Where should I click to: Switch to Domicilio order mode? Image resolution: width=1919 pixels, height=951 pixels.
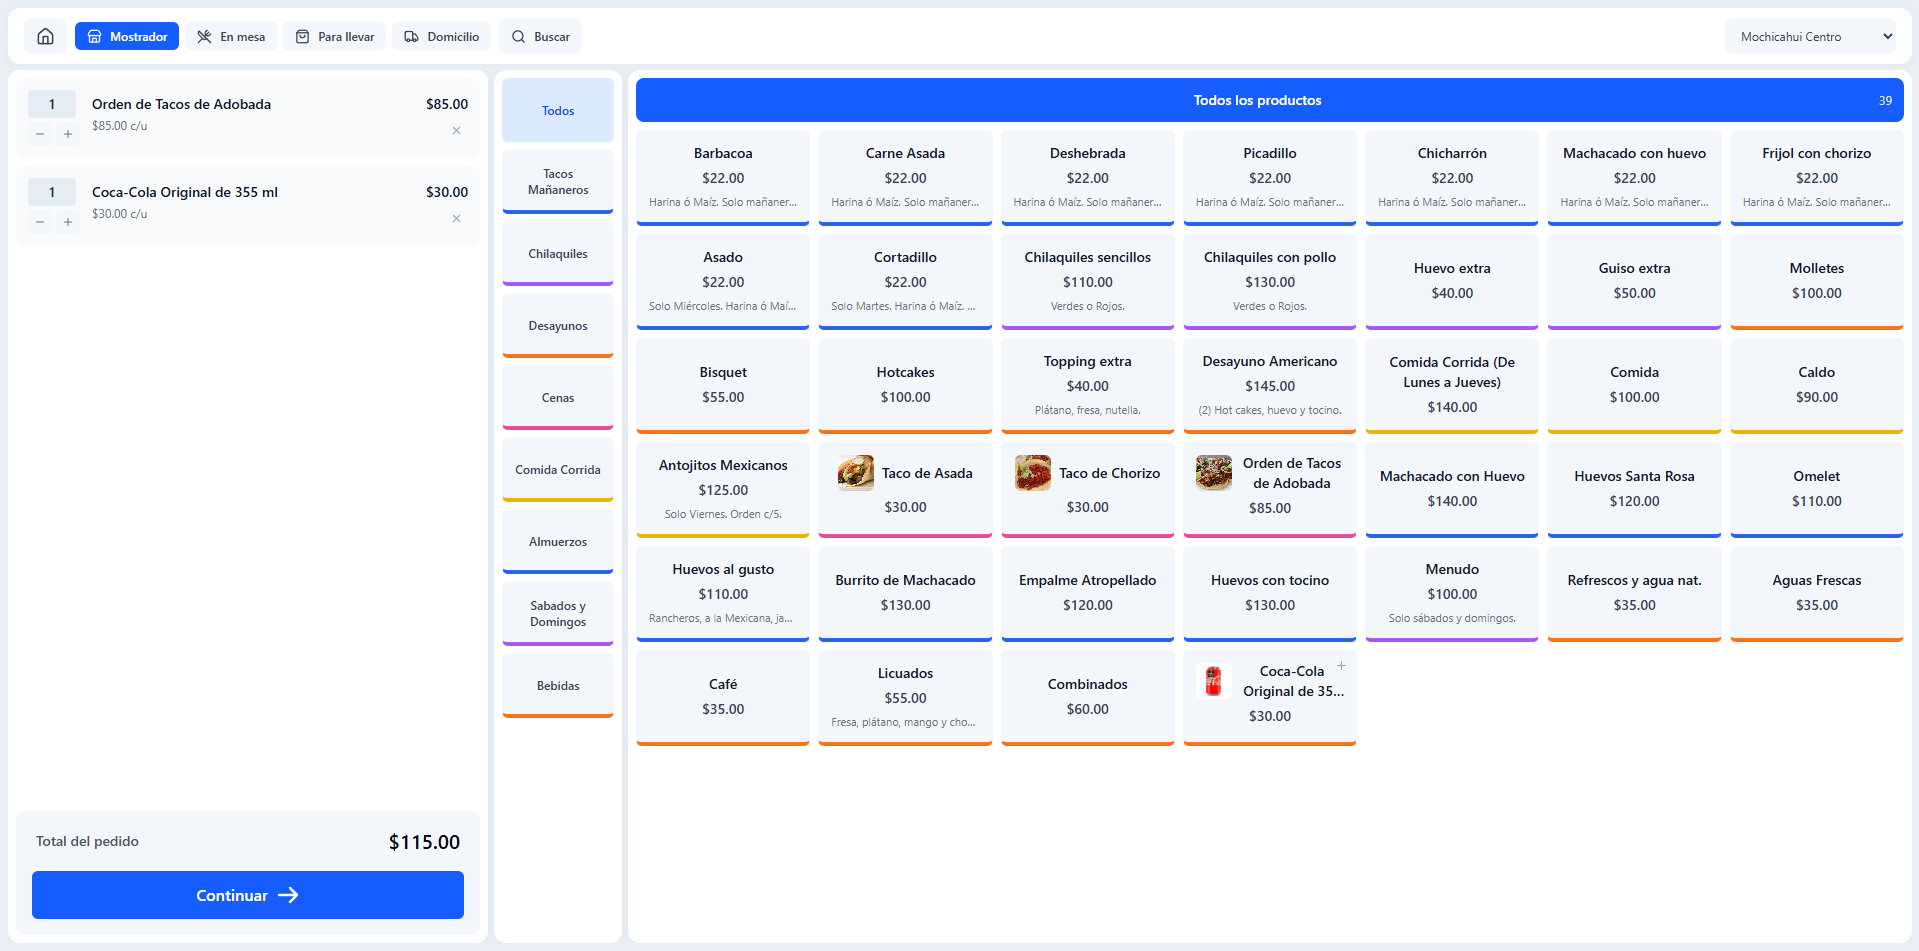[441, 36]
